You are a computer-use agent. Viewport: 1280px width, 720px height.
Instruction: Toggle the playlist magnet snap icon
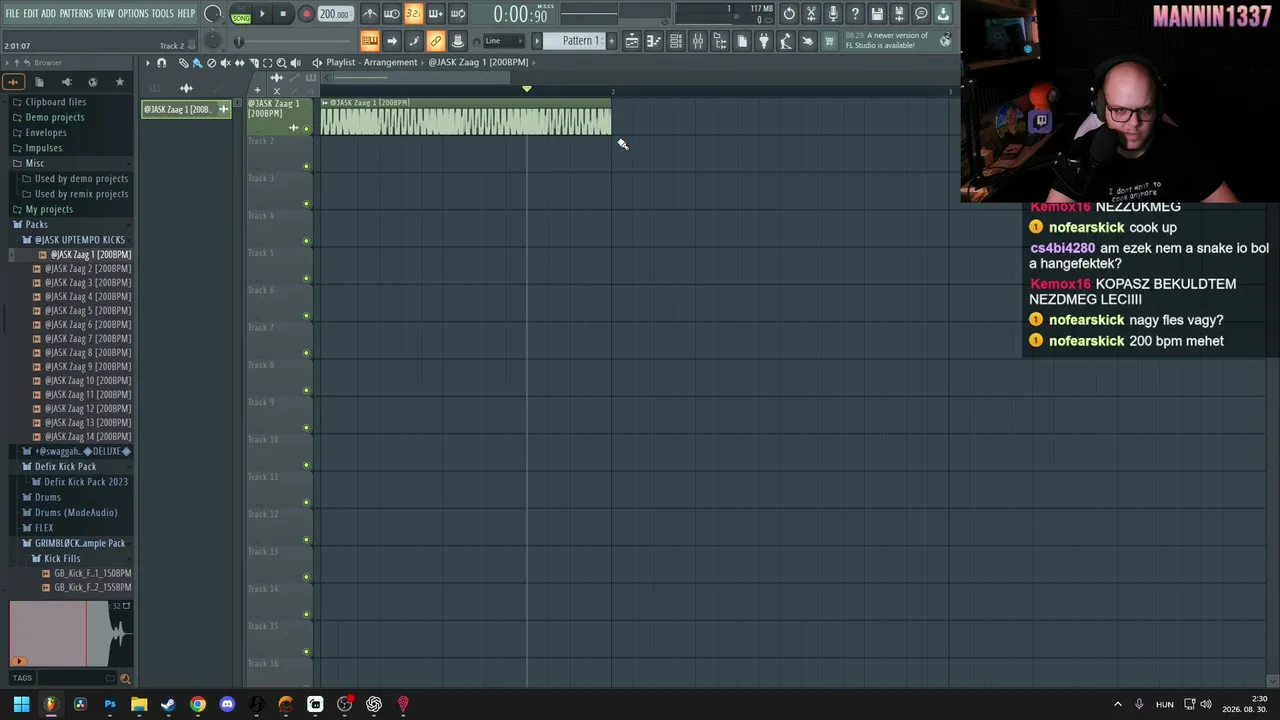(x=161, y=63)
